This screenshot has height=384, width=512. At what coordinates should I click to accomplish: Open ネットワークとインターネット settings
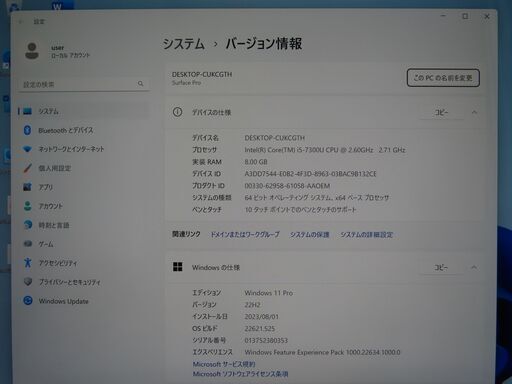[x=83, y=149]
